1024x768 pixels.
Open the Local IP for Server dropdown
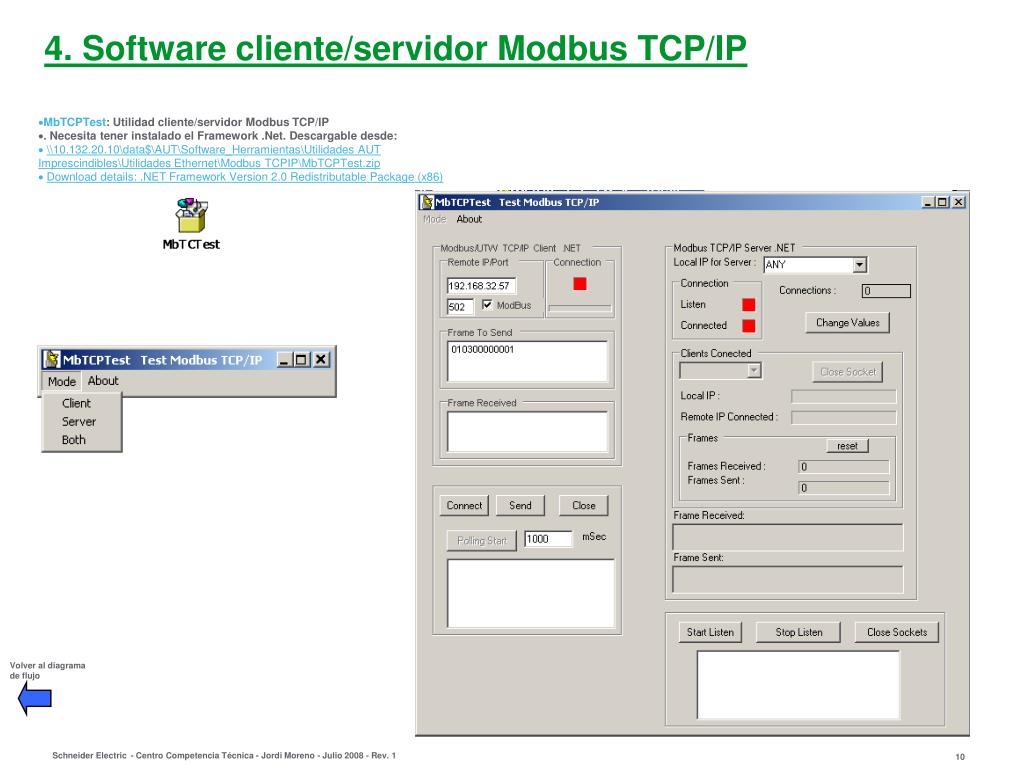pyautogui.click(x=860, y=264)
